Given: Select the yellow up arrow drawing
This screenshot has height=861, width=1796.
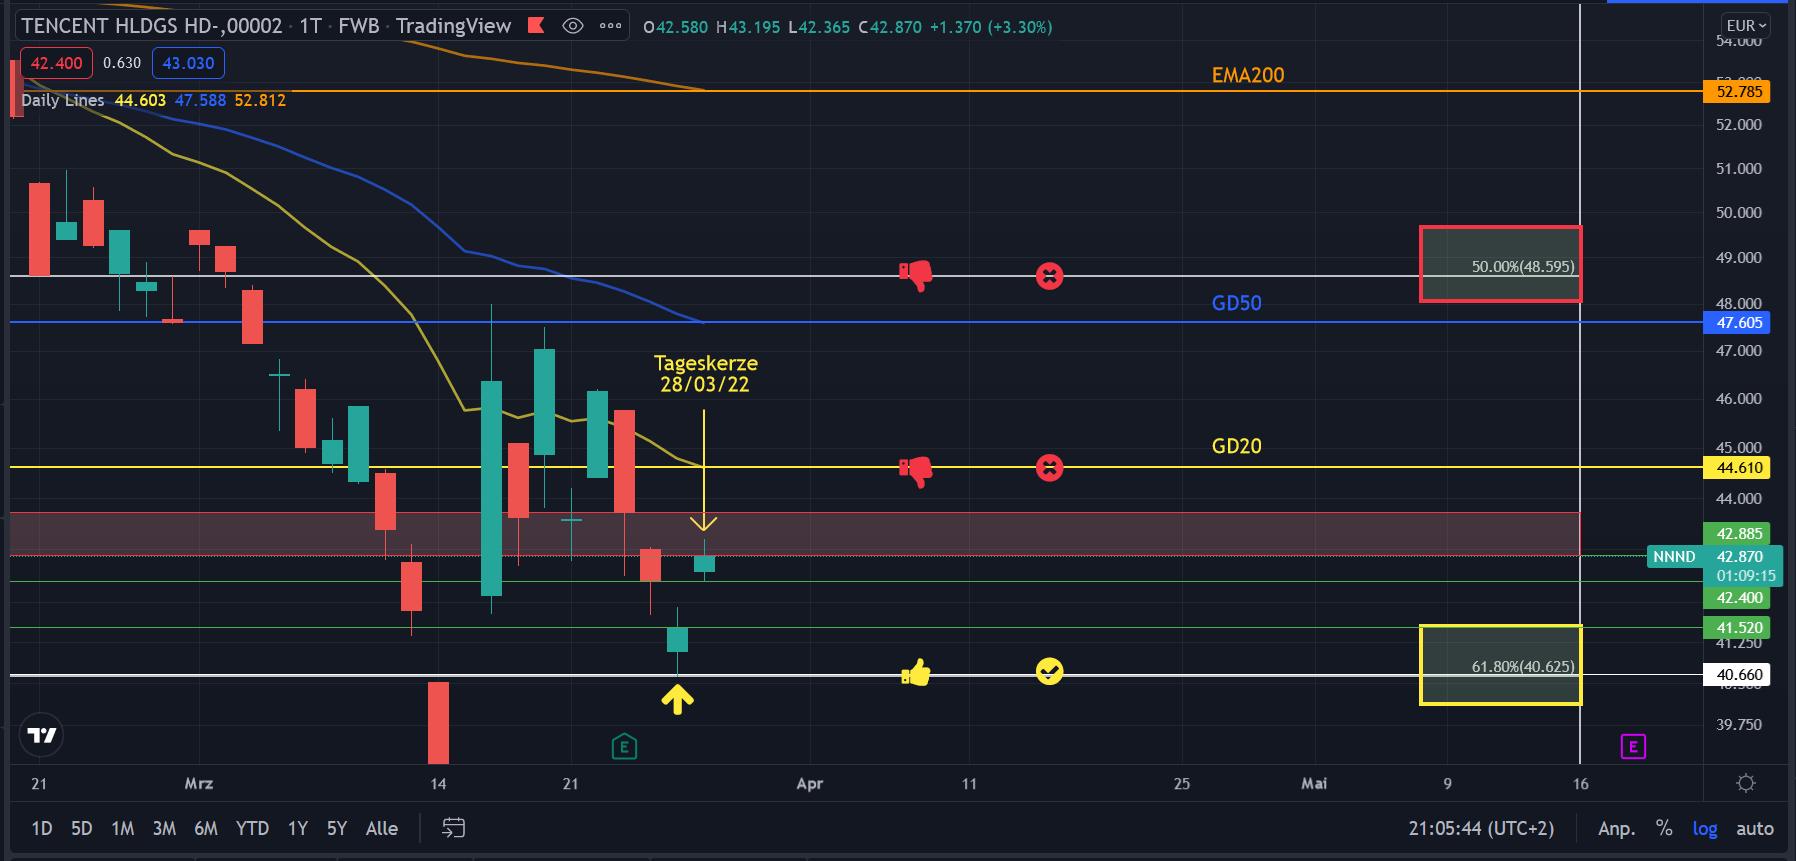Looking at the screenshot, I should click(677, 698).
